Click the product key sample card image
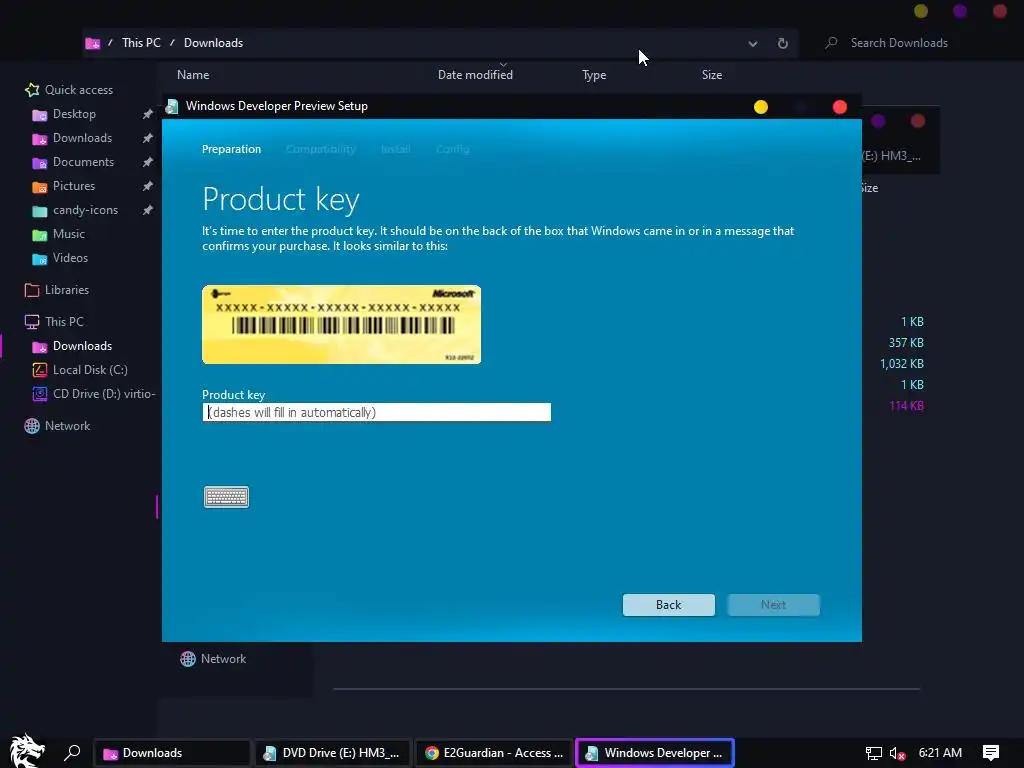This screenshot has height=768, width=1024. [x=342, y=325]
